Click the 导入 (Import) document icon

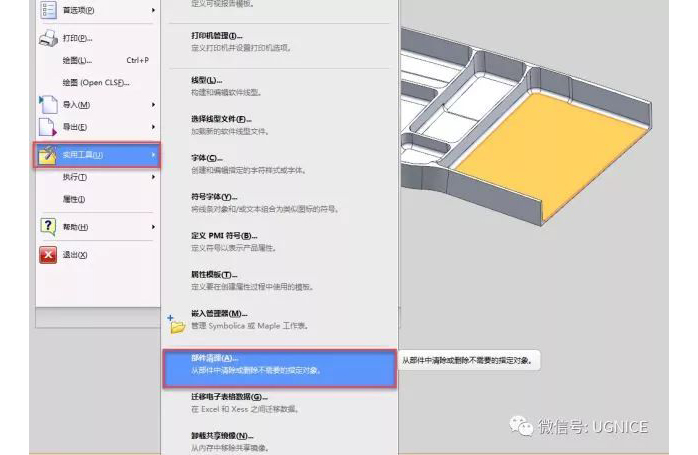click(x=47, y=104)
